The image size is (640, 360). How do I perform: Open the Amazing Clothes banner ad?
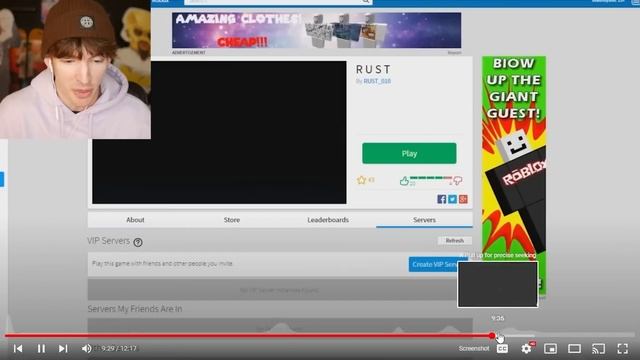[316, 30]
